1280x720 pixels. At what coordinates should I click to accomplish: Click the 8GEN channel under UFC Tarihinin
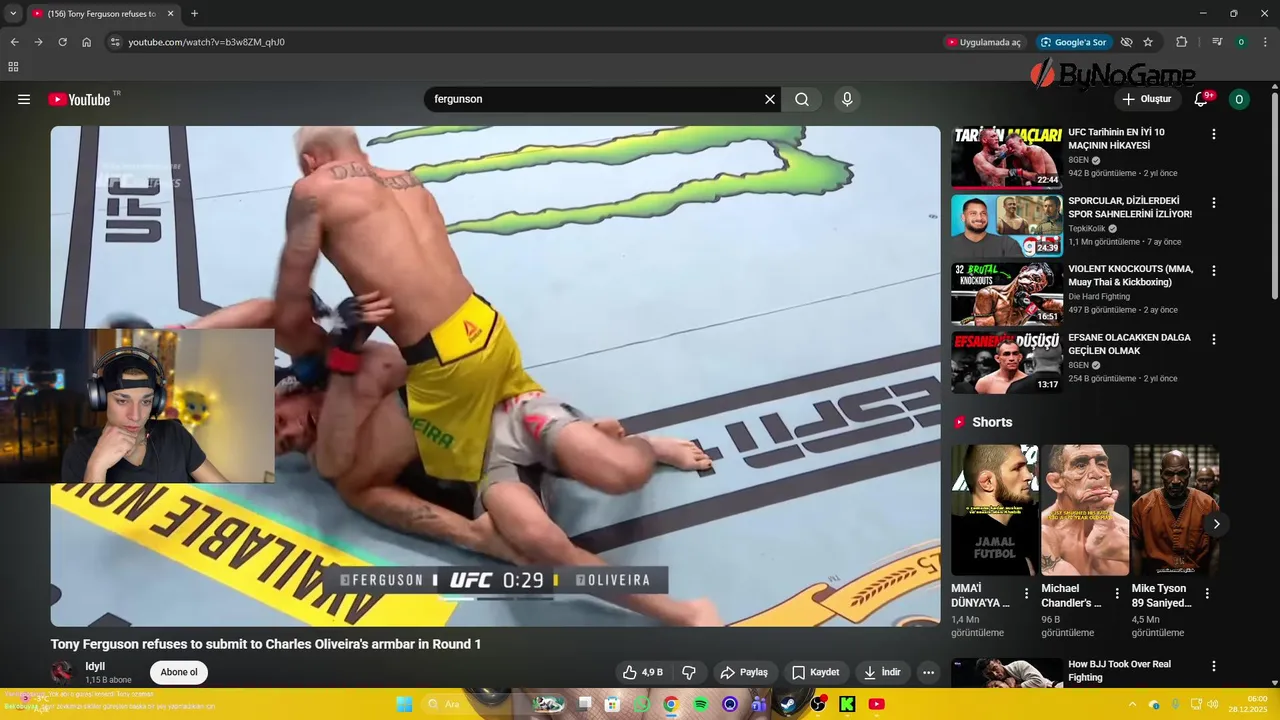tap(1078, 160)
